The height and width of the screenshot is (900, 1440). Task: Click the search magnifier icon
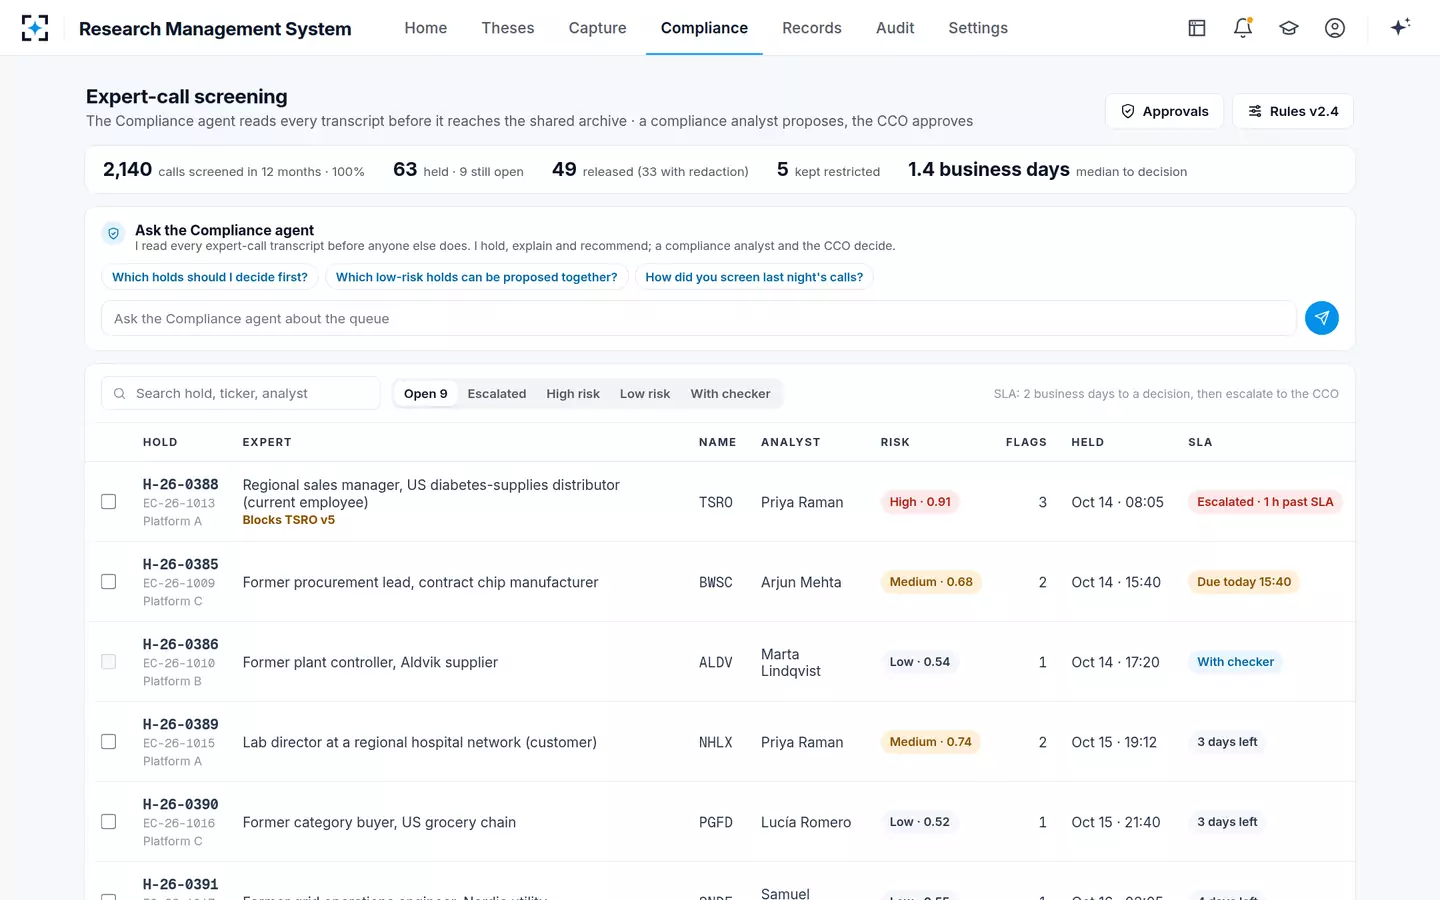[120, 394]
